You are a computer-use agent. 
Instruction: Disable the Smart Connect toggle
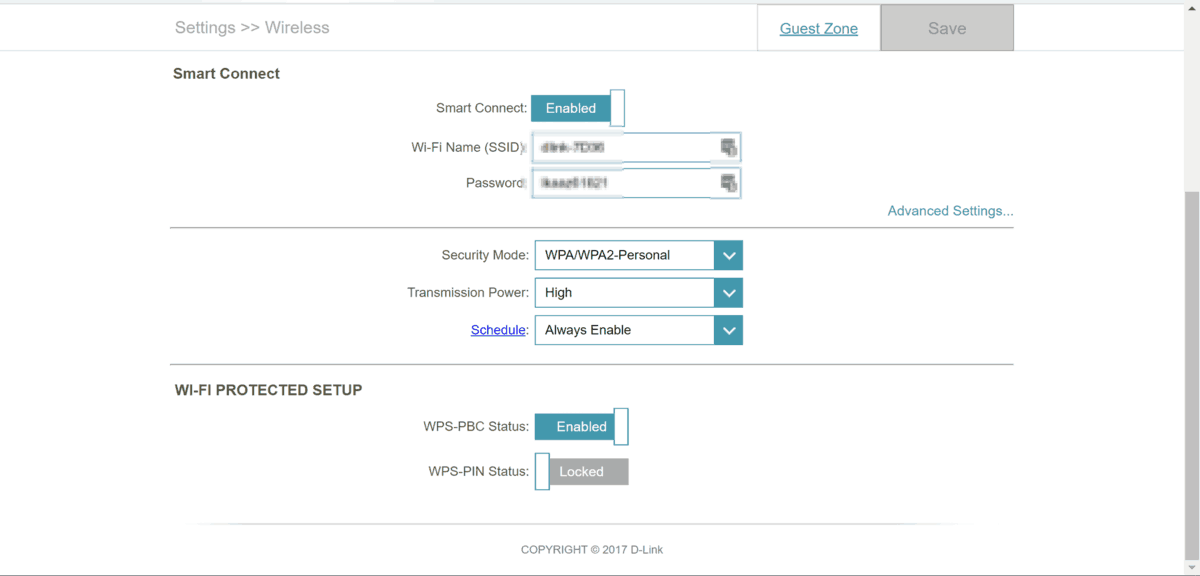(578, 108)
